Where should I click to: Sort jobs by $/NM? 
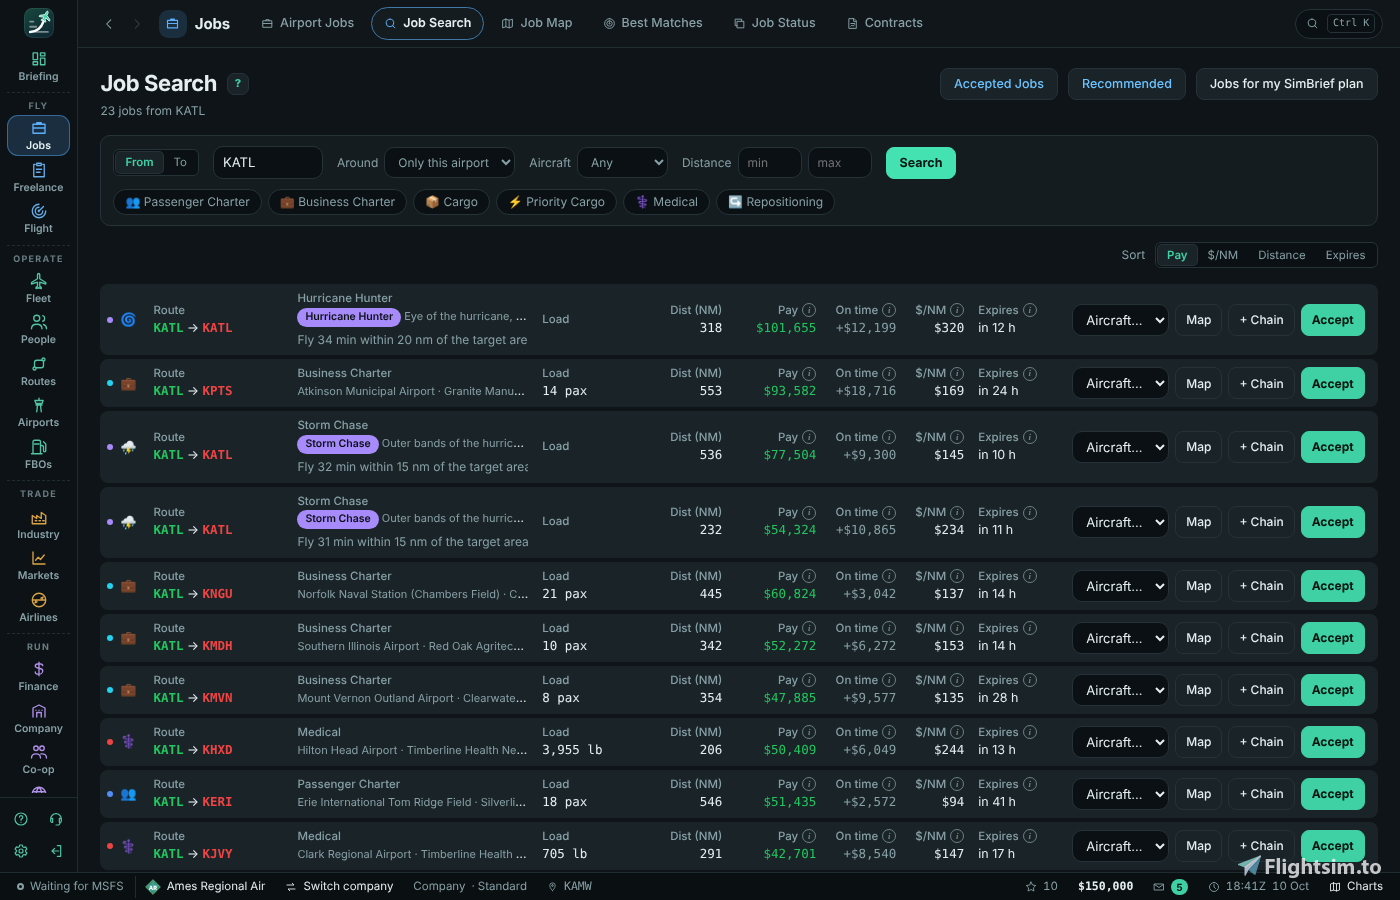coord(1222,255)
